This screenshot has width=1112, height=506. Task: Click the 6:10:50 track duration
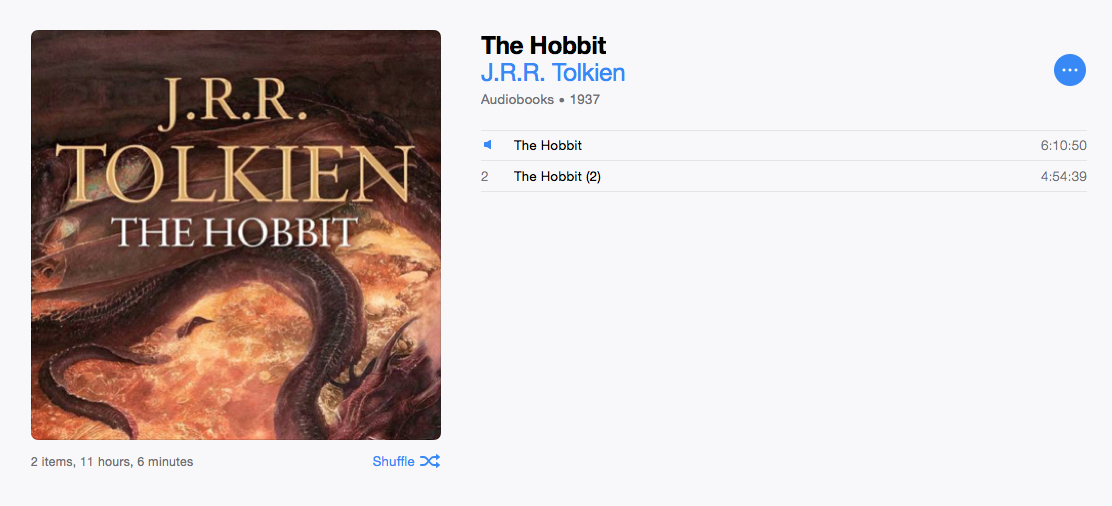1064,145
